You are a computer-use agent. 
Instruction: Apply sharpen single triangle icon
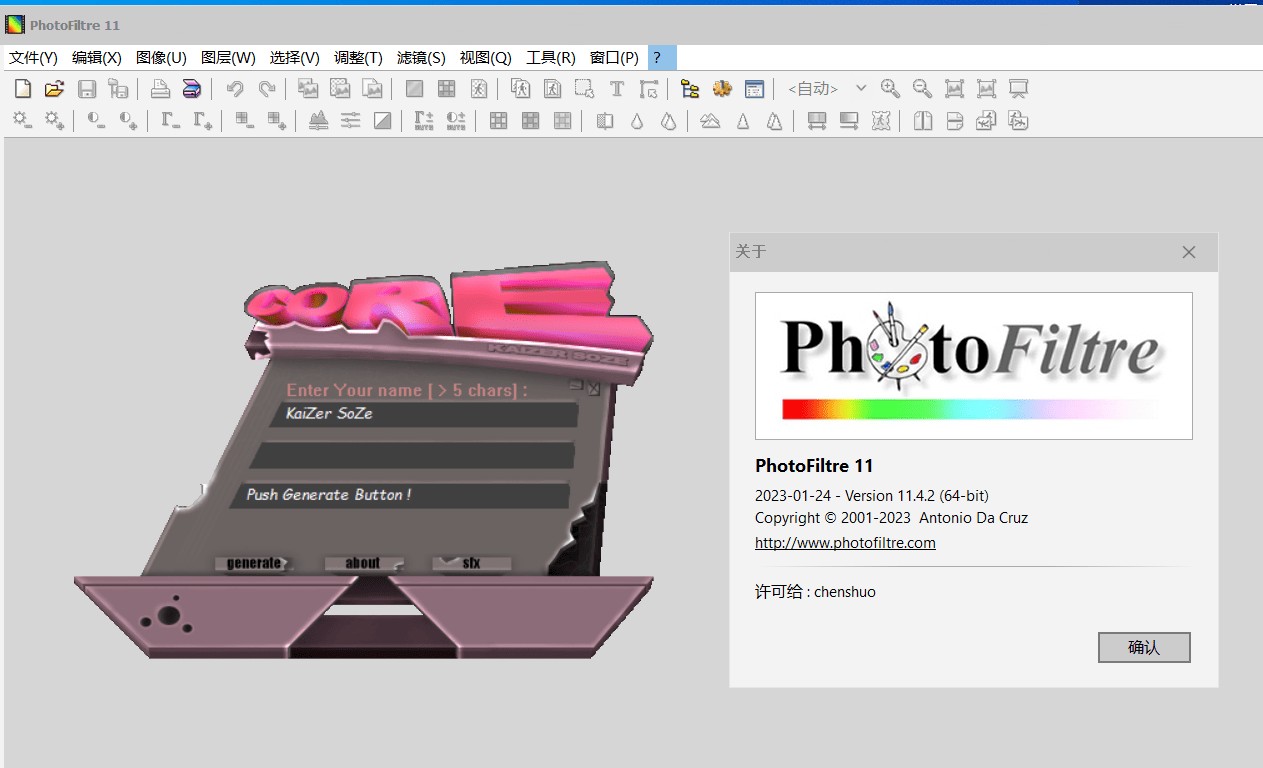(742, 121)
